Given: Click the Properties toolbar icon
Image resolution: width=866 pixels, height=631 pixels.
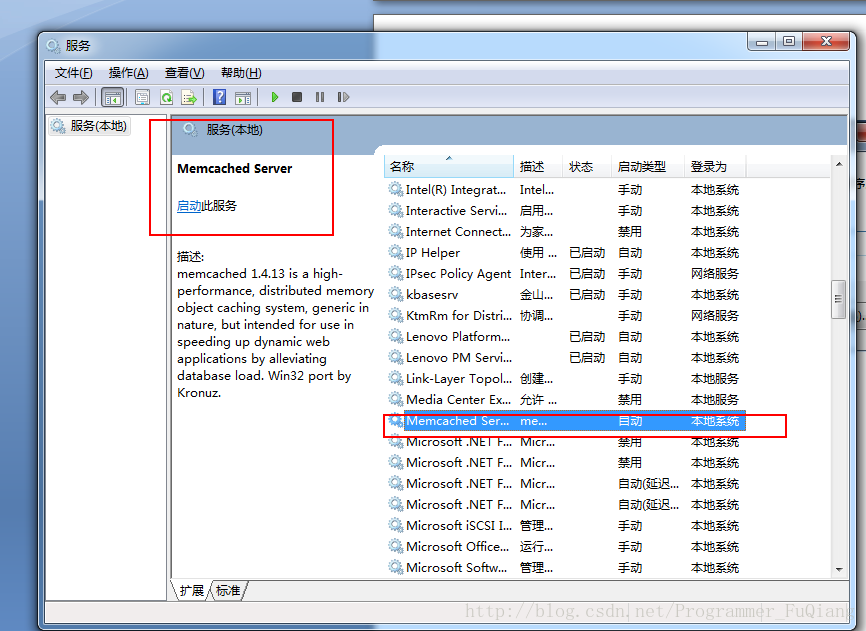Looking at the screenshot, I should [x=142, y=98].
